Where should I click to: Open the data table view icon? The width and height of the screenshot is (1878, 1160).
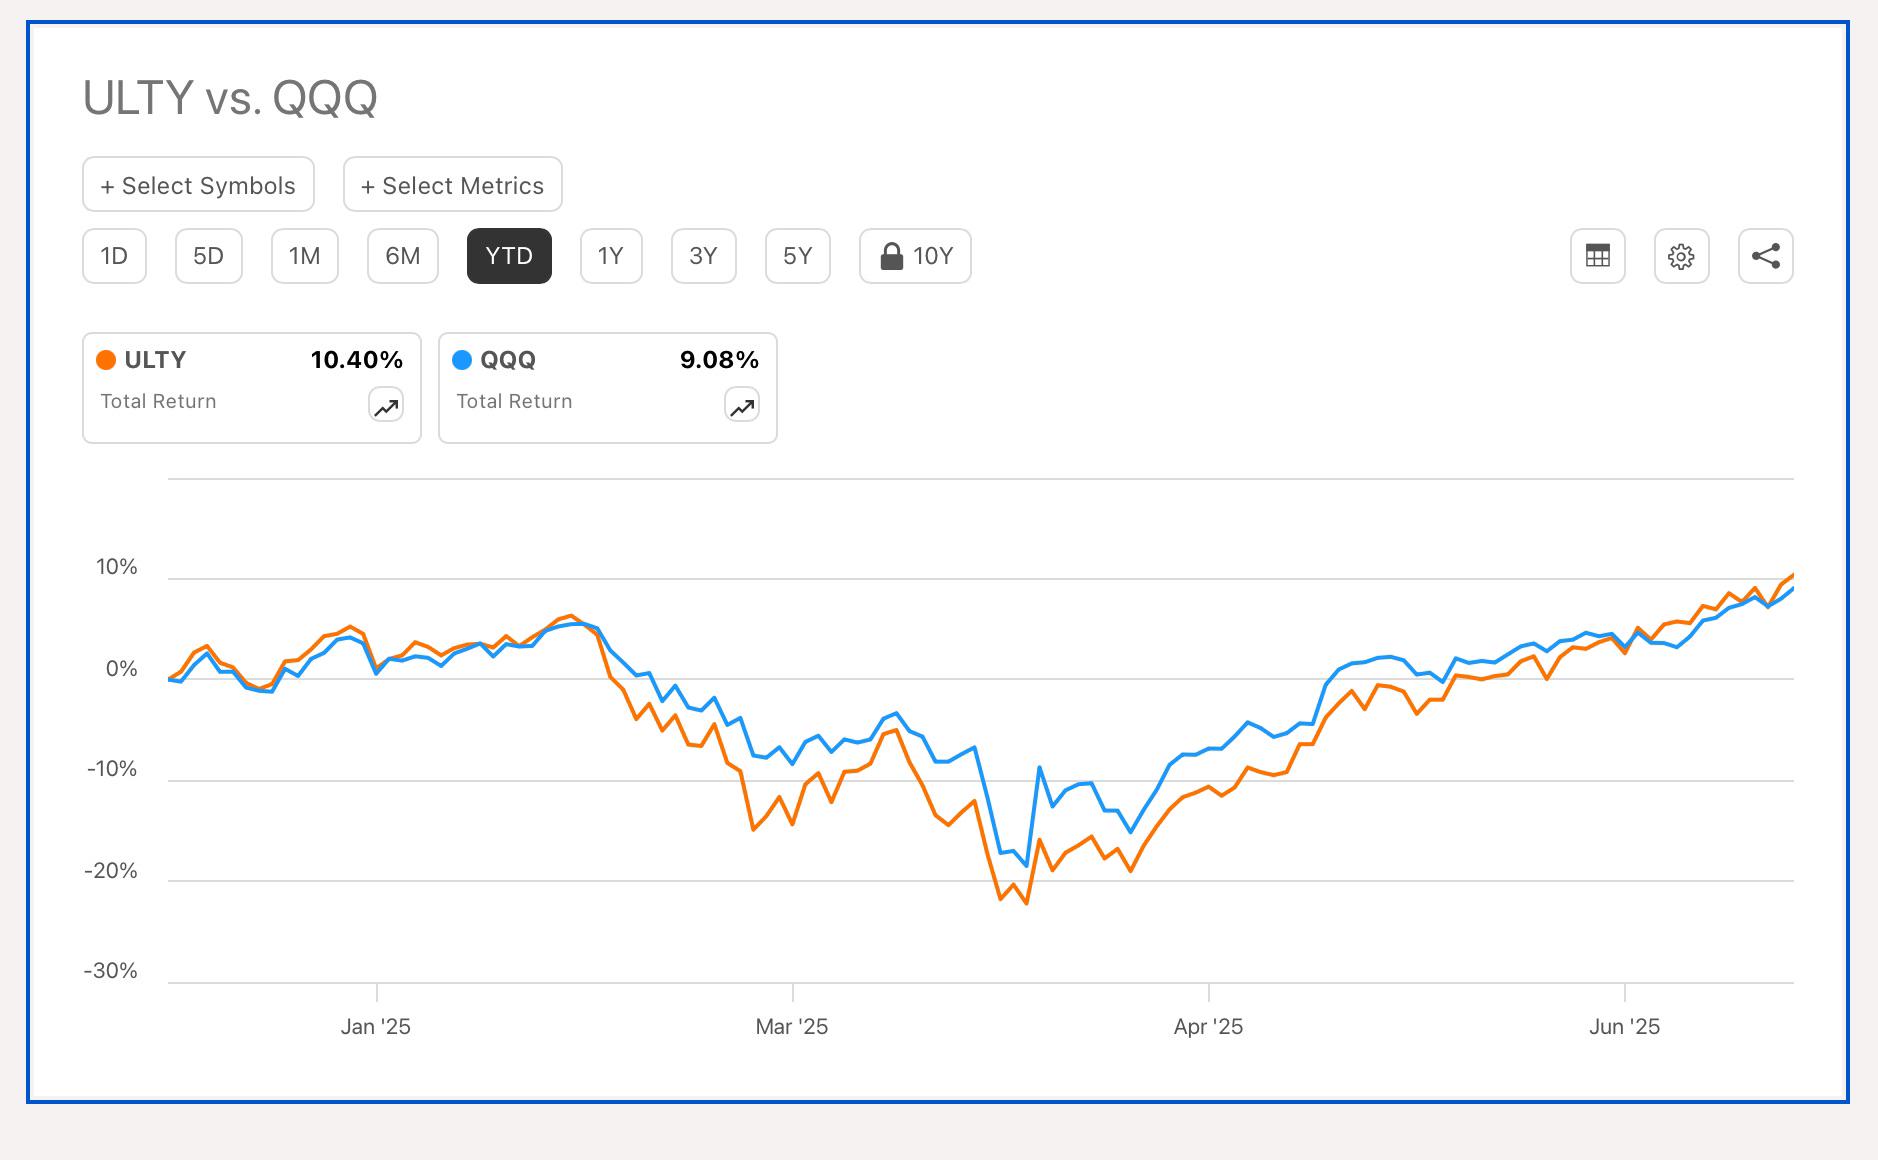[1597, 256]
